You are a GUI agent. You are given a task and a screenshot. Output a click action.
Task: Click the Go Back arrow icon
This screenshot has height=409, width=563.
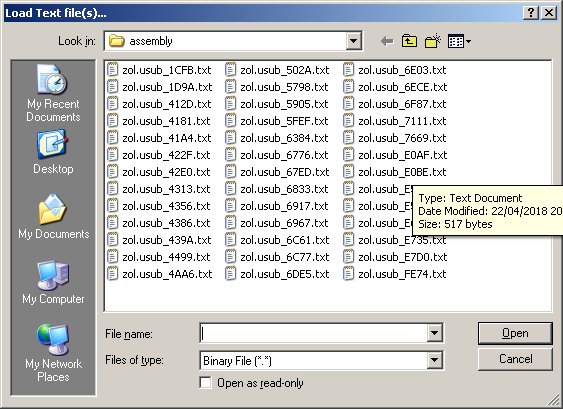[387, 41]
